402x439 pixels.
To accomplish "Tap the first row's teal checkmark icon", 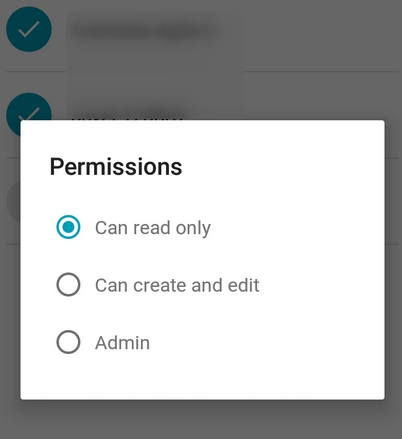I will (x=29, y=29).
